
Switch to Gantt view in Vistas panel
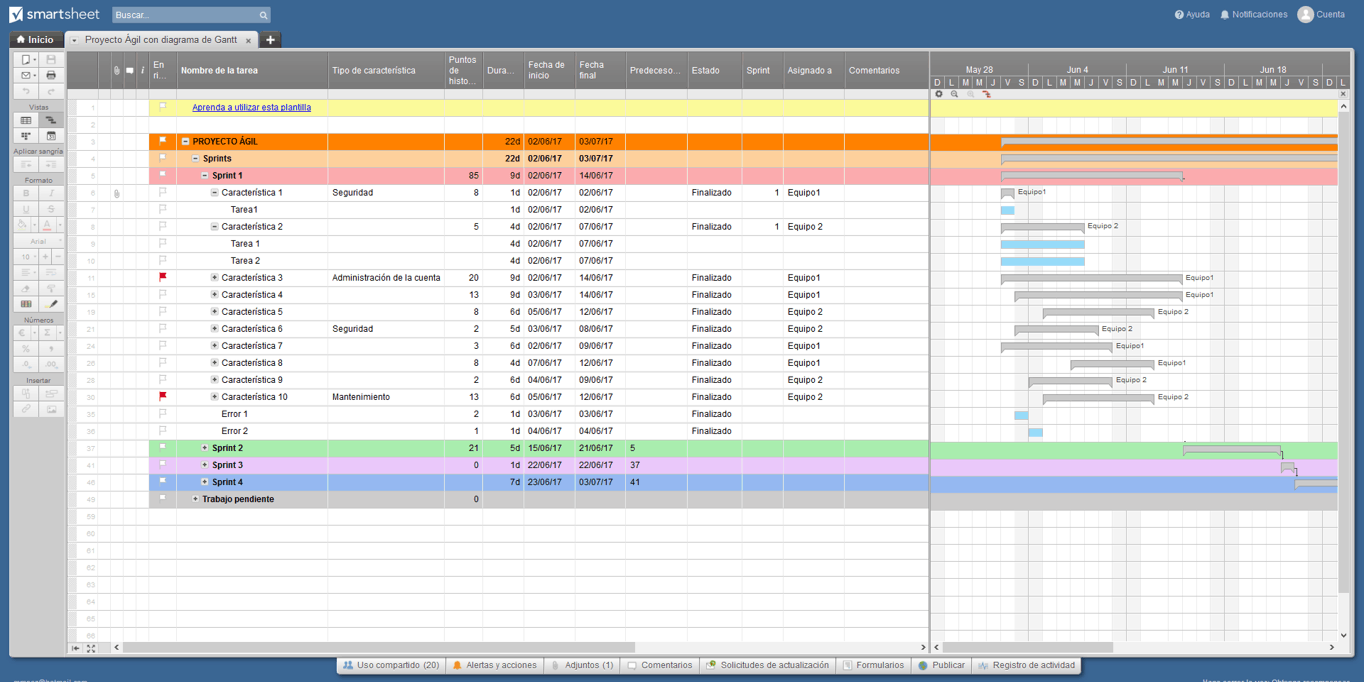[x=51, y=120]
